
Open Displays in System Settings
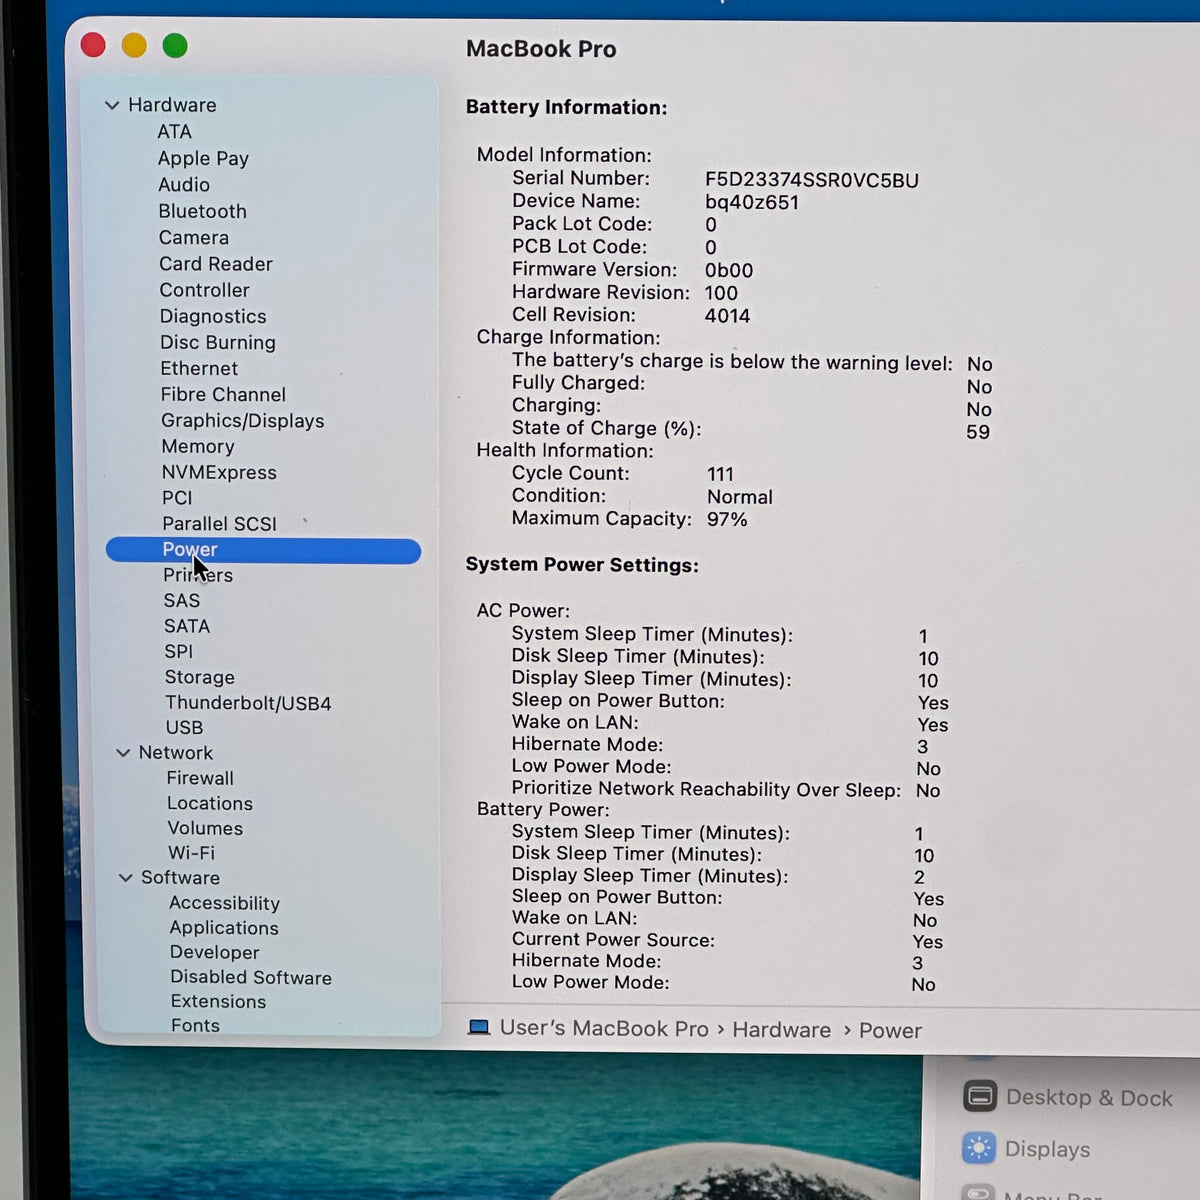pyautogui.click(x=1047, y=1149)
